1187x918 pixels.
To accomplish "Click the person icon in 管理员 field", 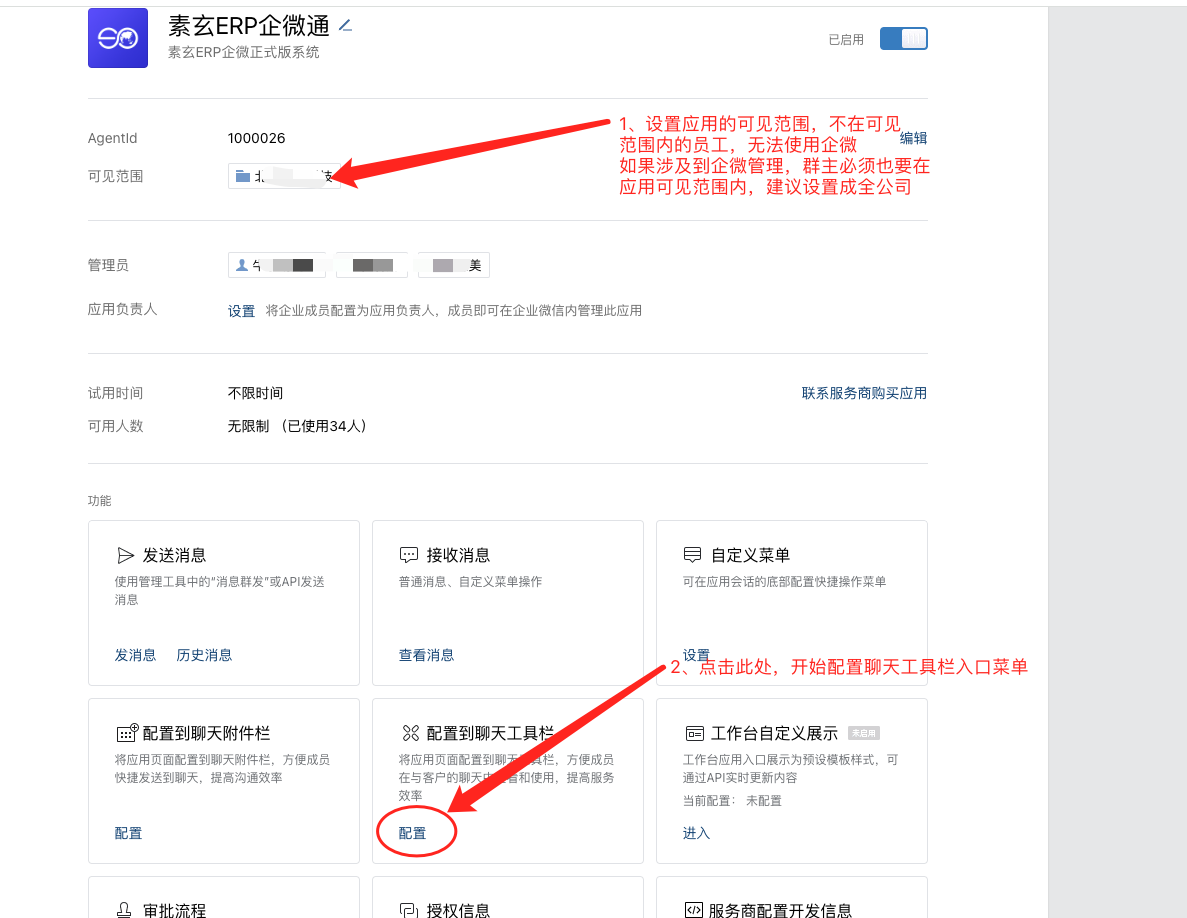I will click(242, 265).
